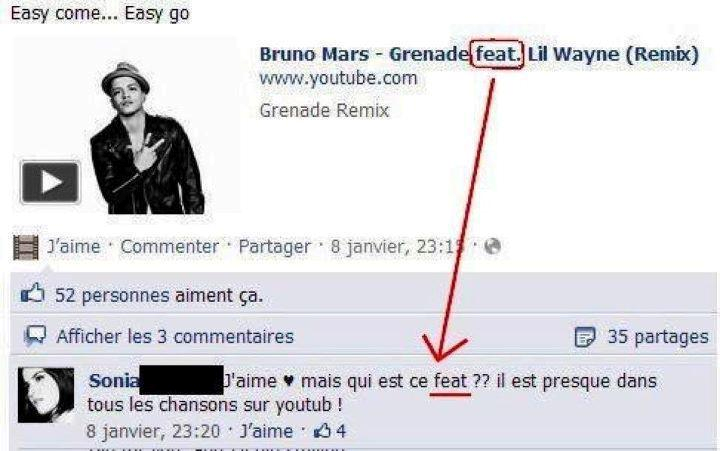
Task: Expand Afficher les 3 commentaires
Action: click(x=175, y=337)
